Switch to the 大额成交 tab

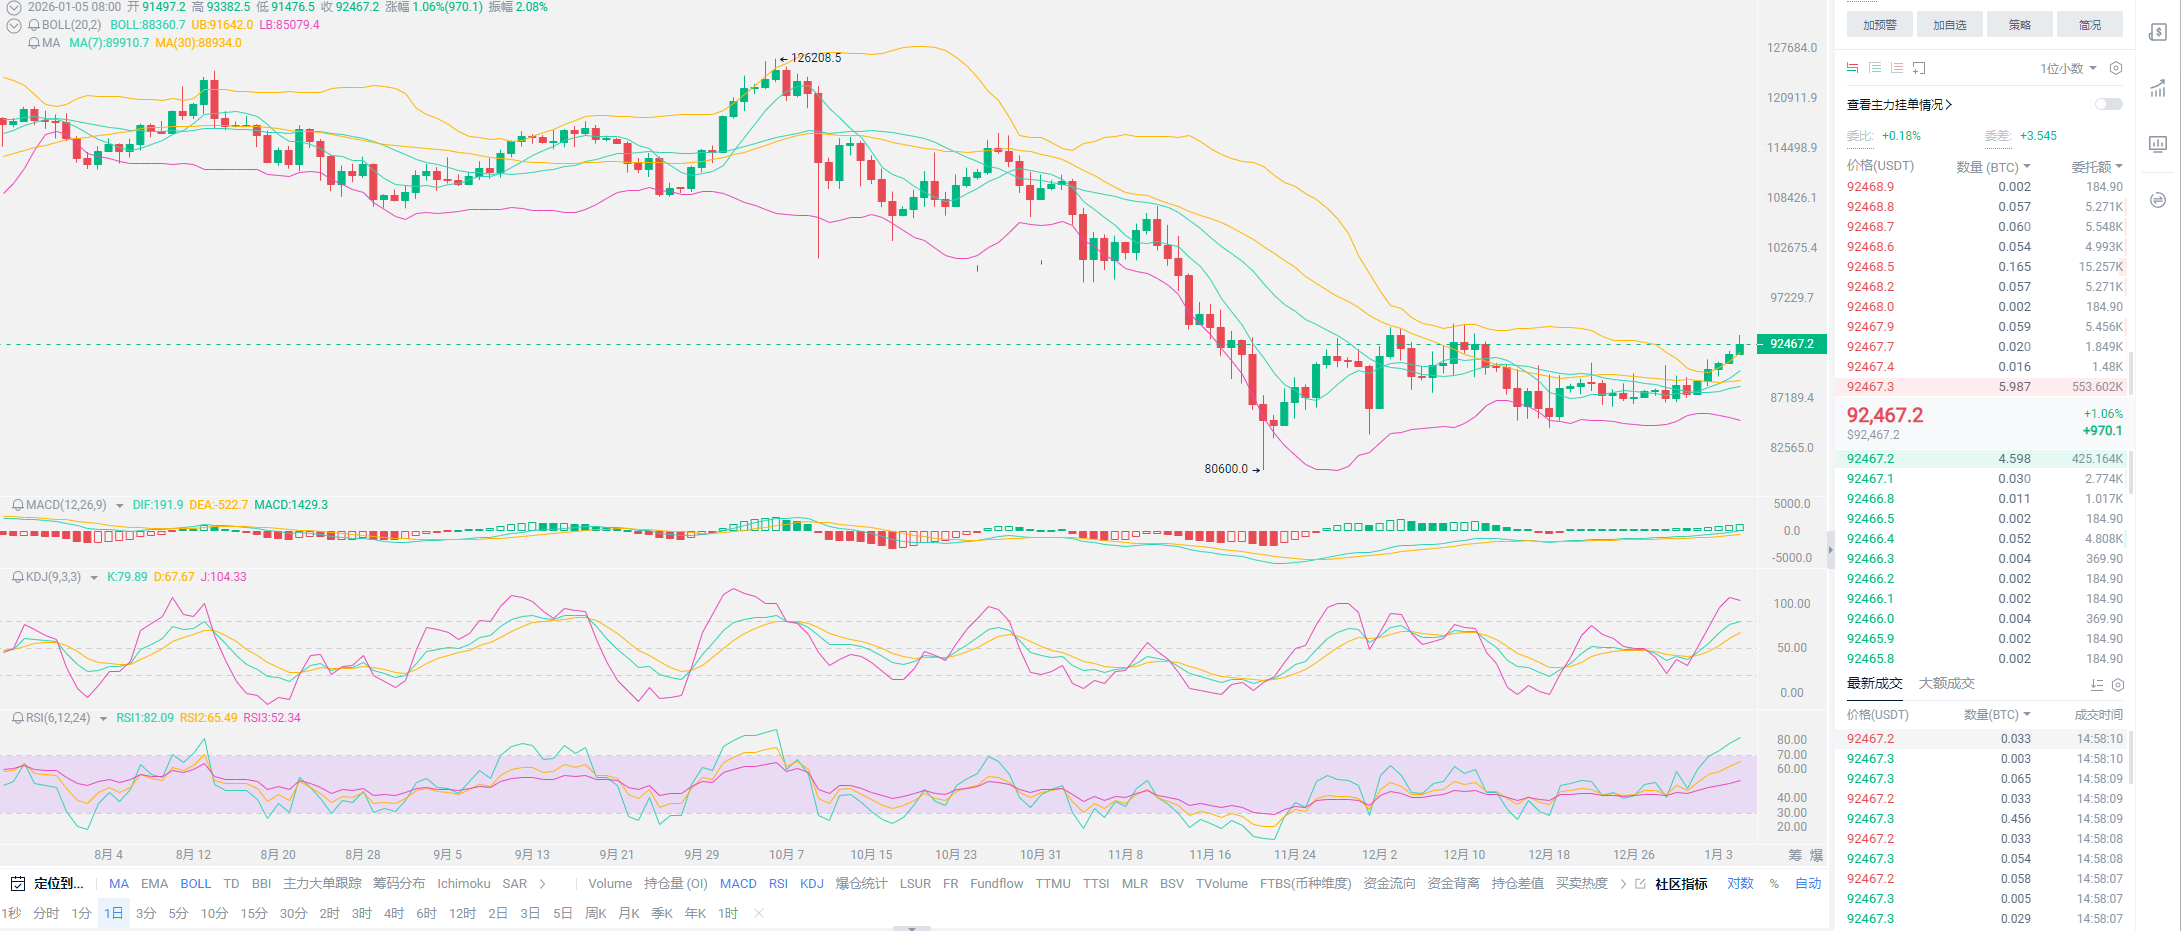pos(1946,684)
